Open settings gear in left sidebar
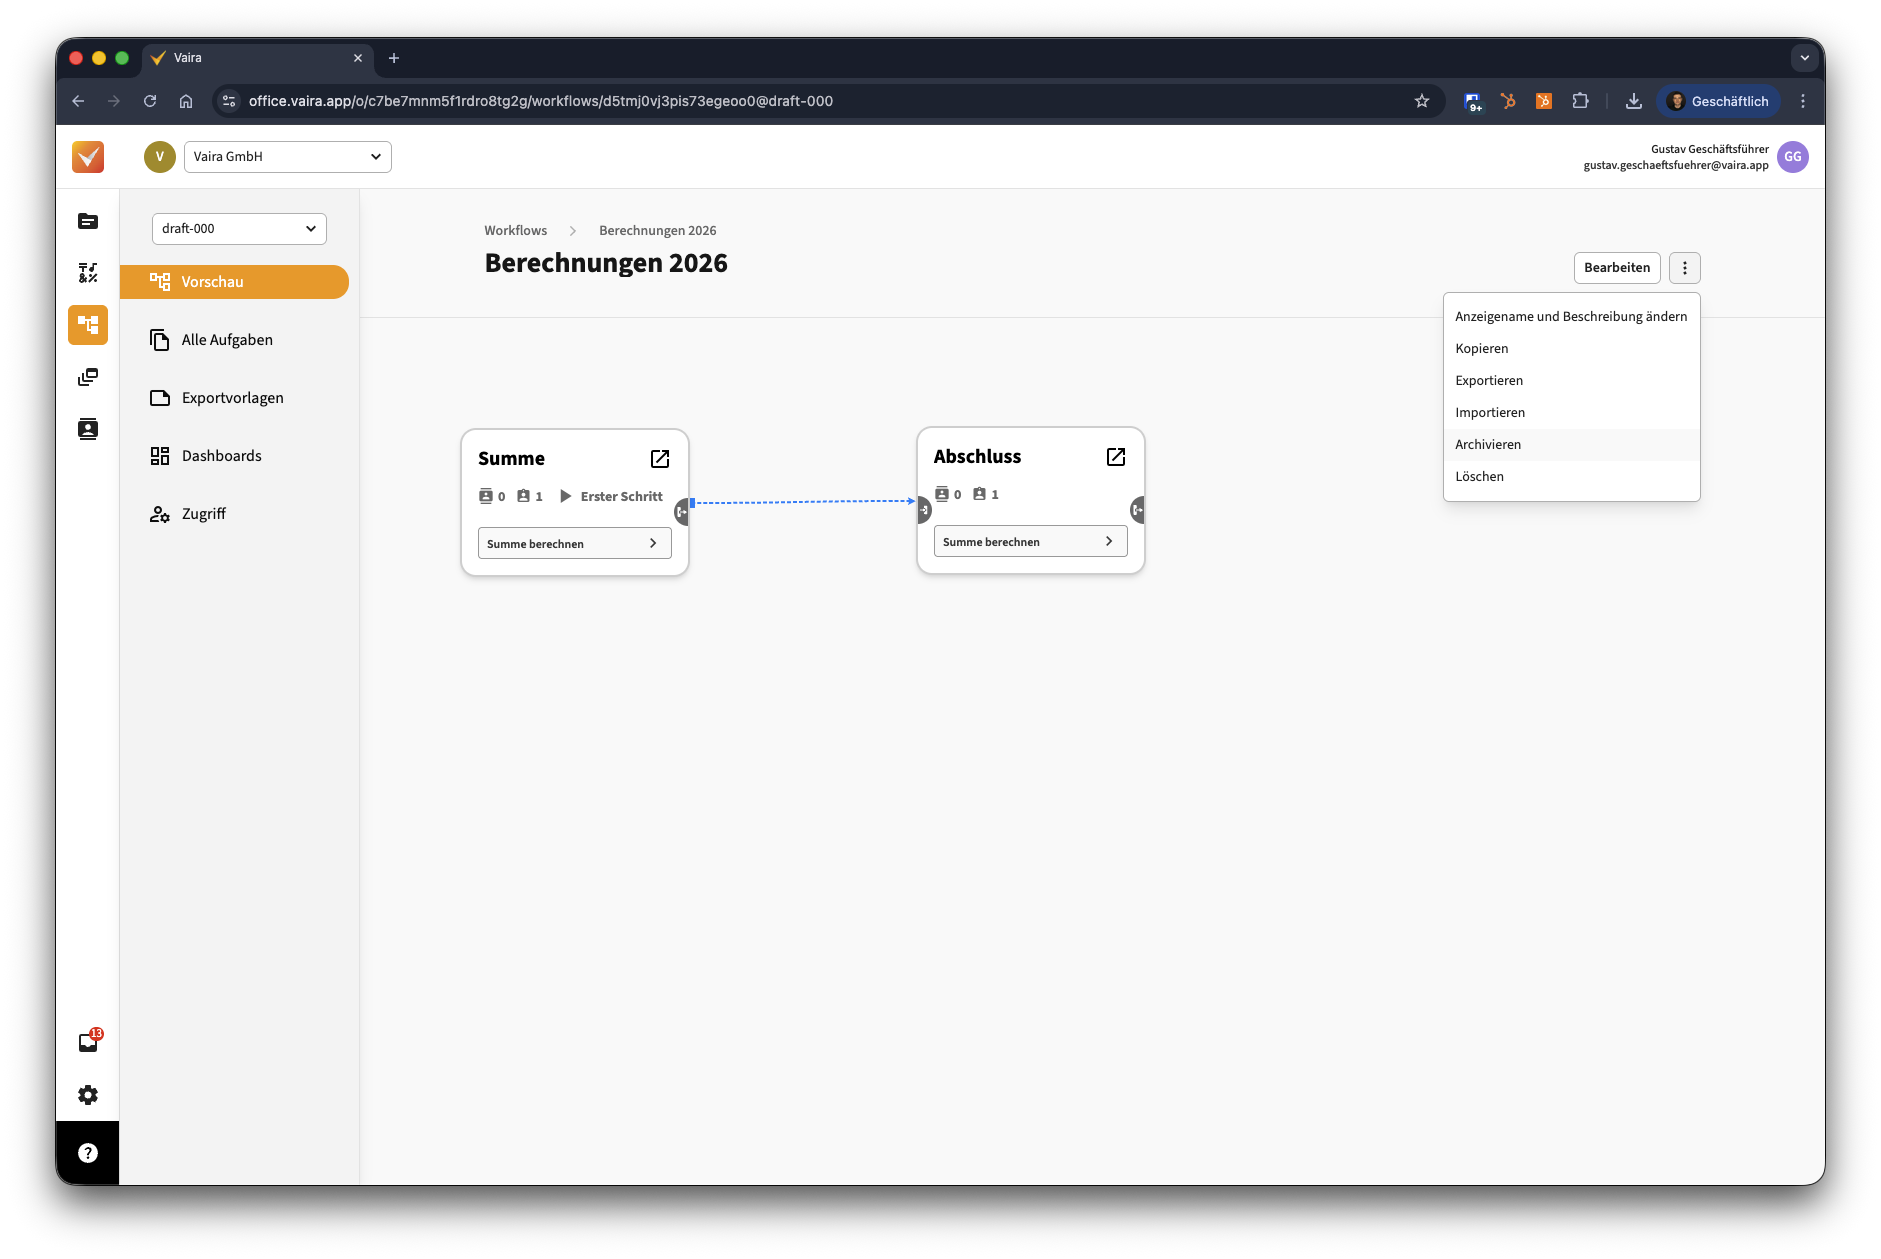Image resolution: width=1881 pixels, height=1259 pixels. tap(88, 1095)
